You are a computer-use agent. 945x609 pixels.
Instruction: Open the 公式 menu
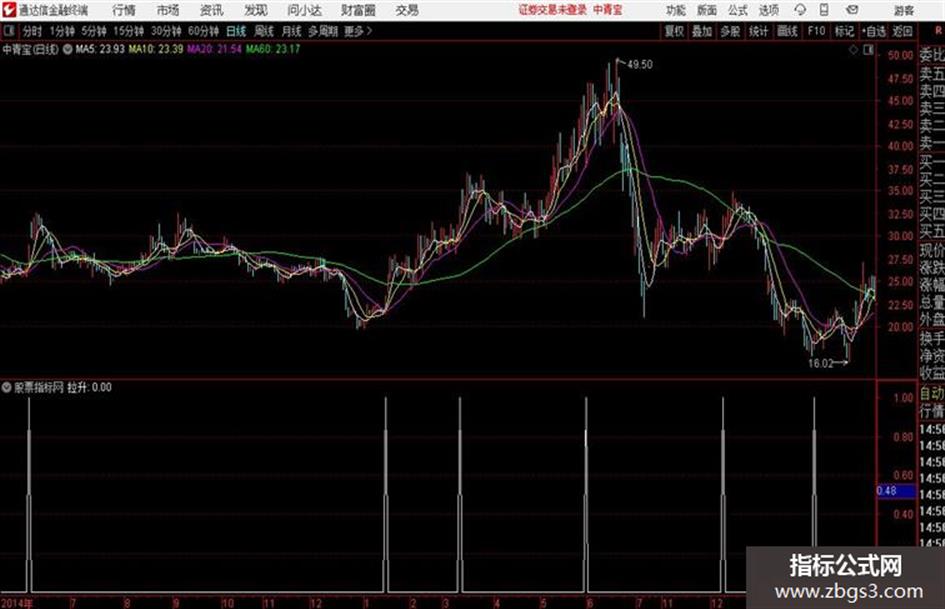[x=738, y=10]
